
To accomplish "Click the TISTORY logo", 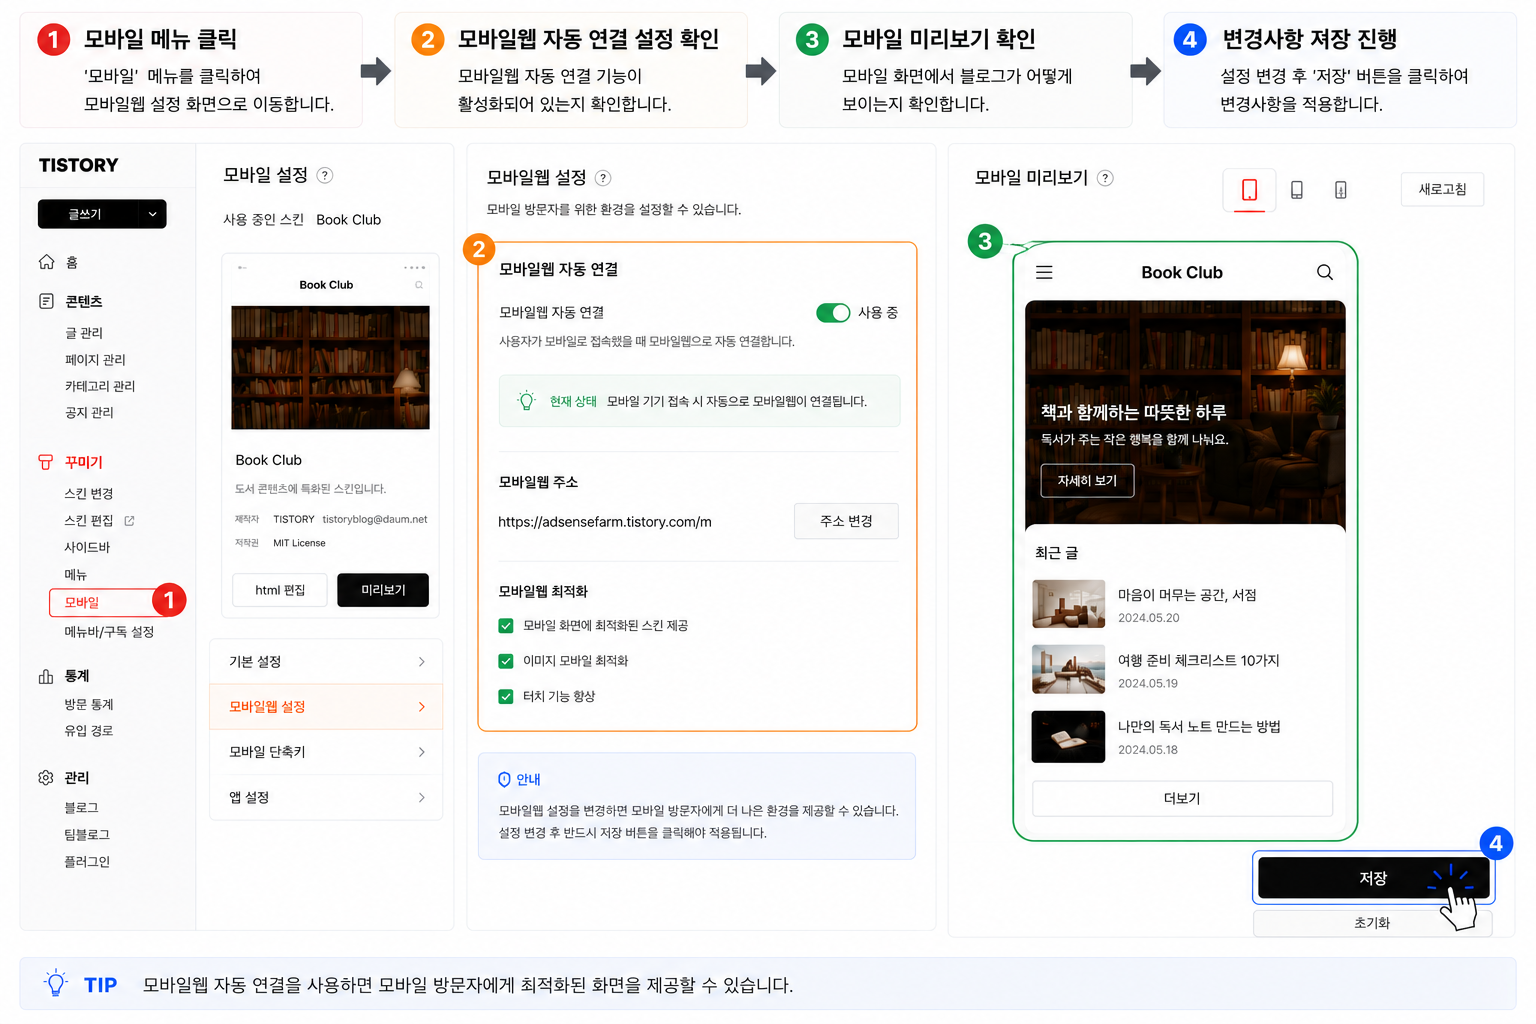I will point(79,165).
